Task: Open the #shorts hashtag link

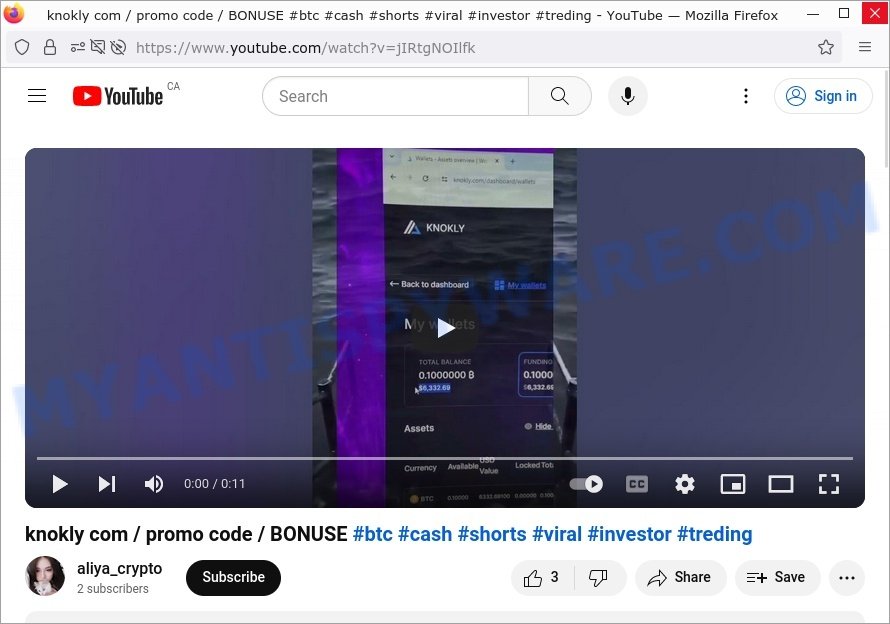Action: tap(492, 534)
